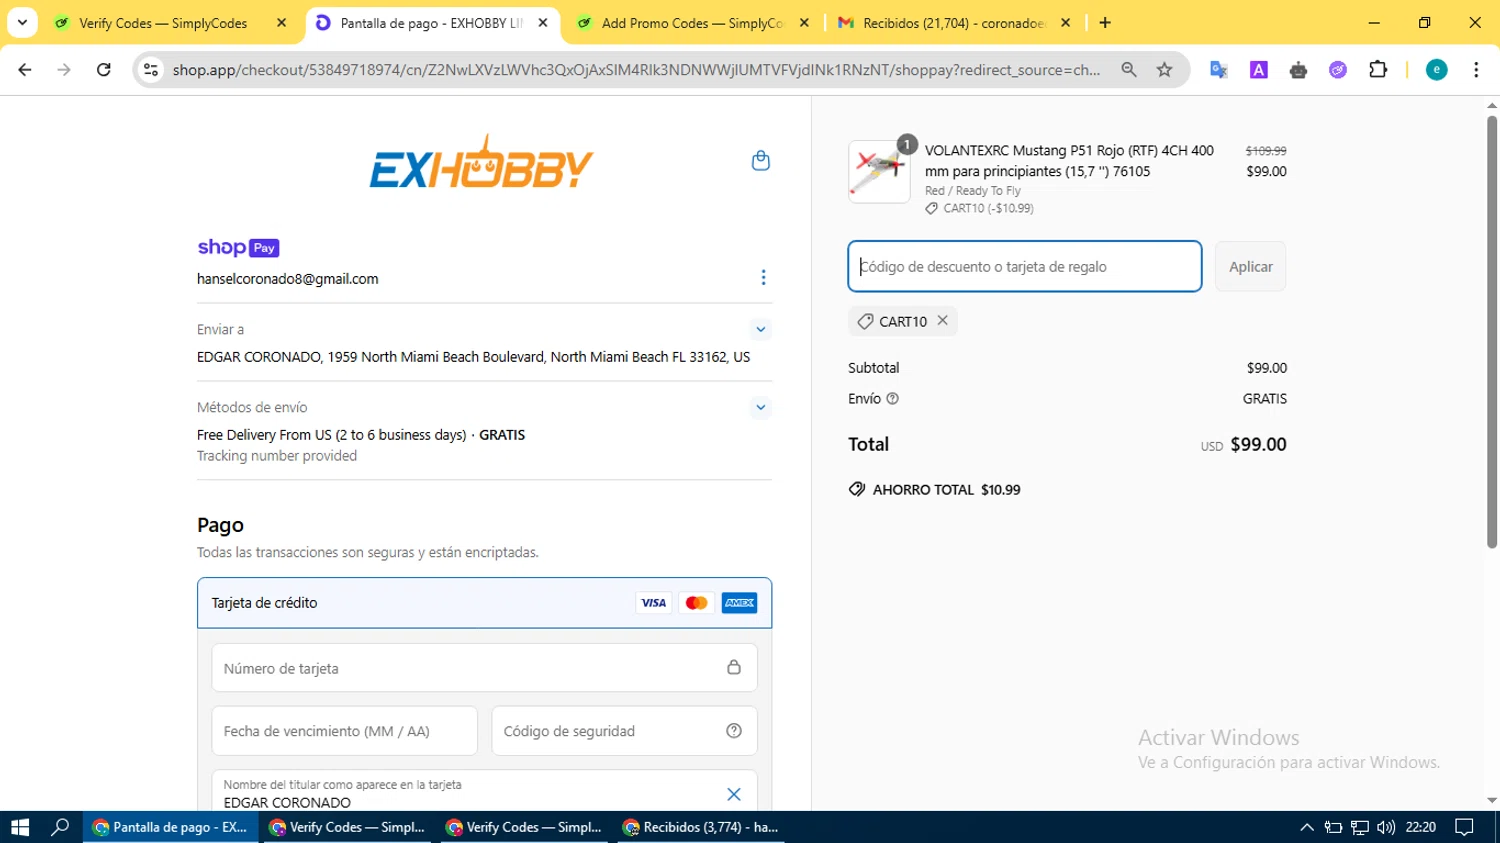Bookmark this page with the star icon

1164,69
